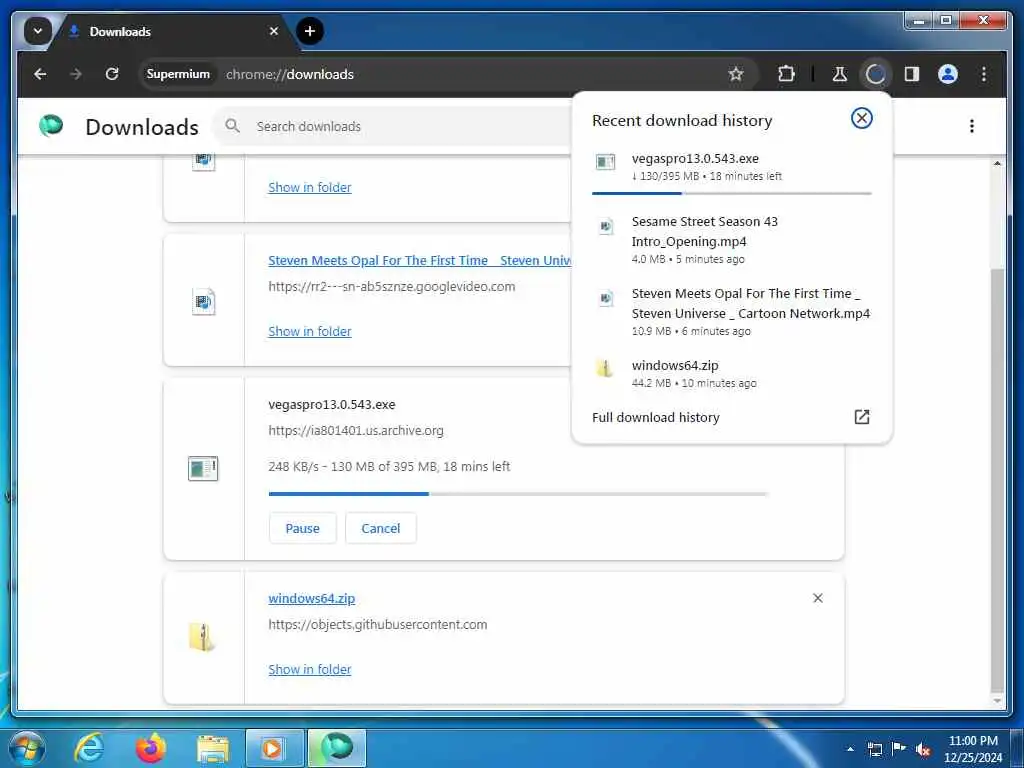
Task: Open the Action Center flag icon
Action: [x=899, y=748]
